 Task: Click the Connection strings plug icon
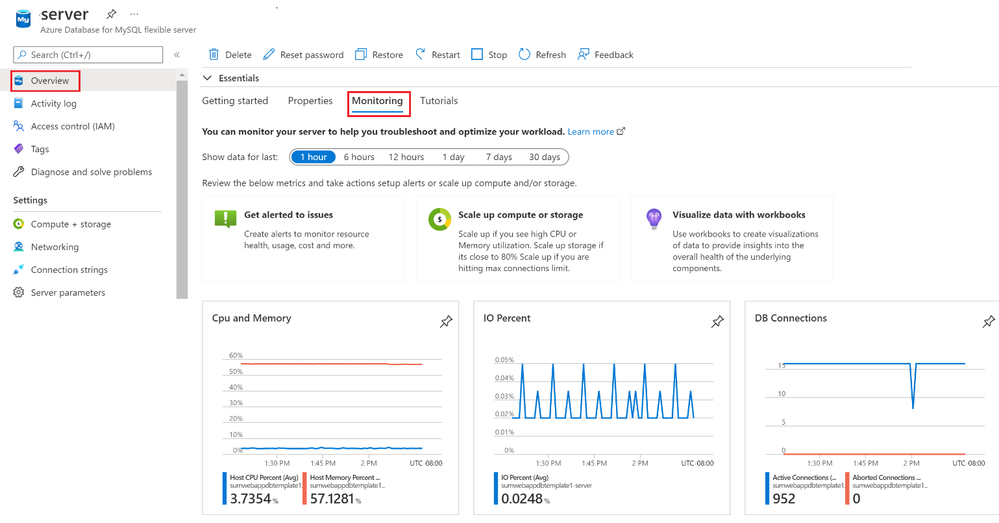coord(18,270)
